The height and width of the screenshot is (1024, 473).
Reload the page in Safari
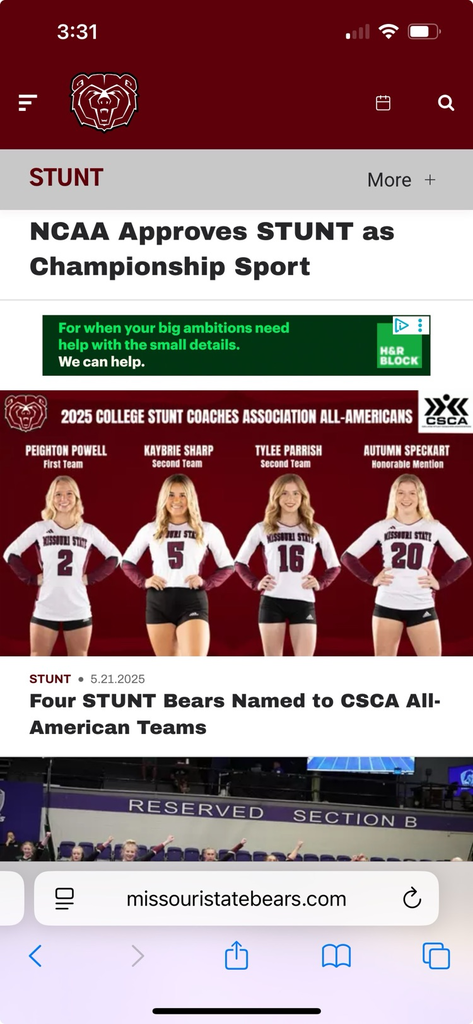coord(412,899)
